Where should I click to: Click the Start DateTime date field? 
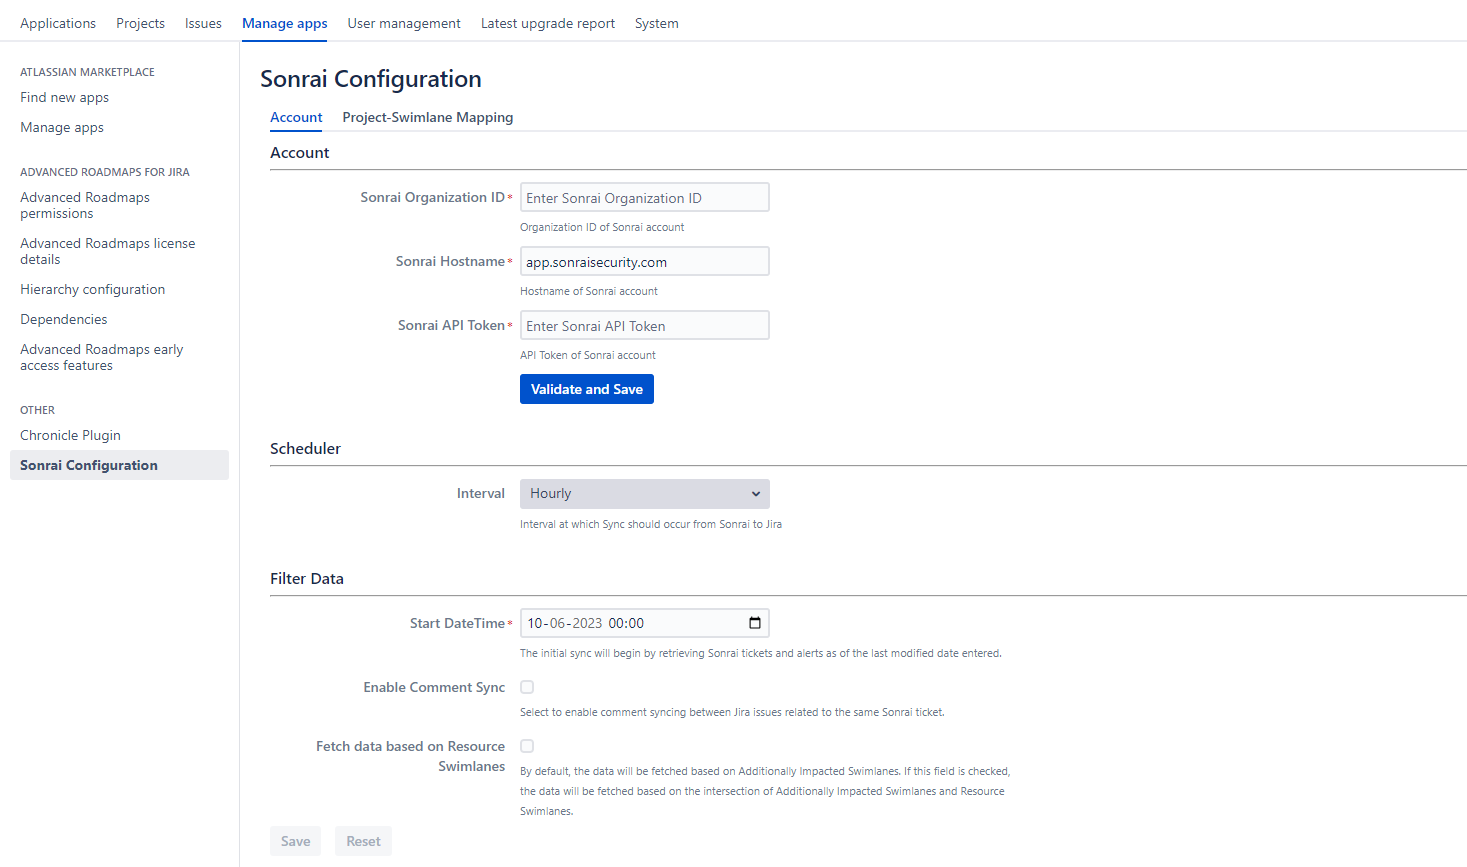tap(645, 623)
